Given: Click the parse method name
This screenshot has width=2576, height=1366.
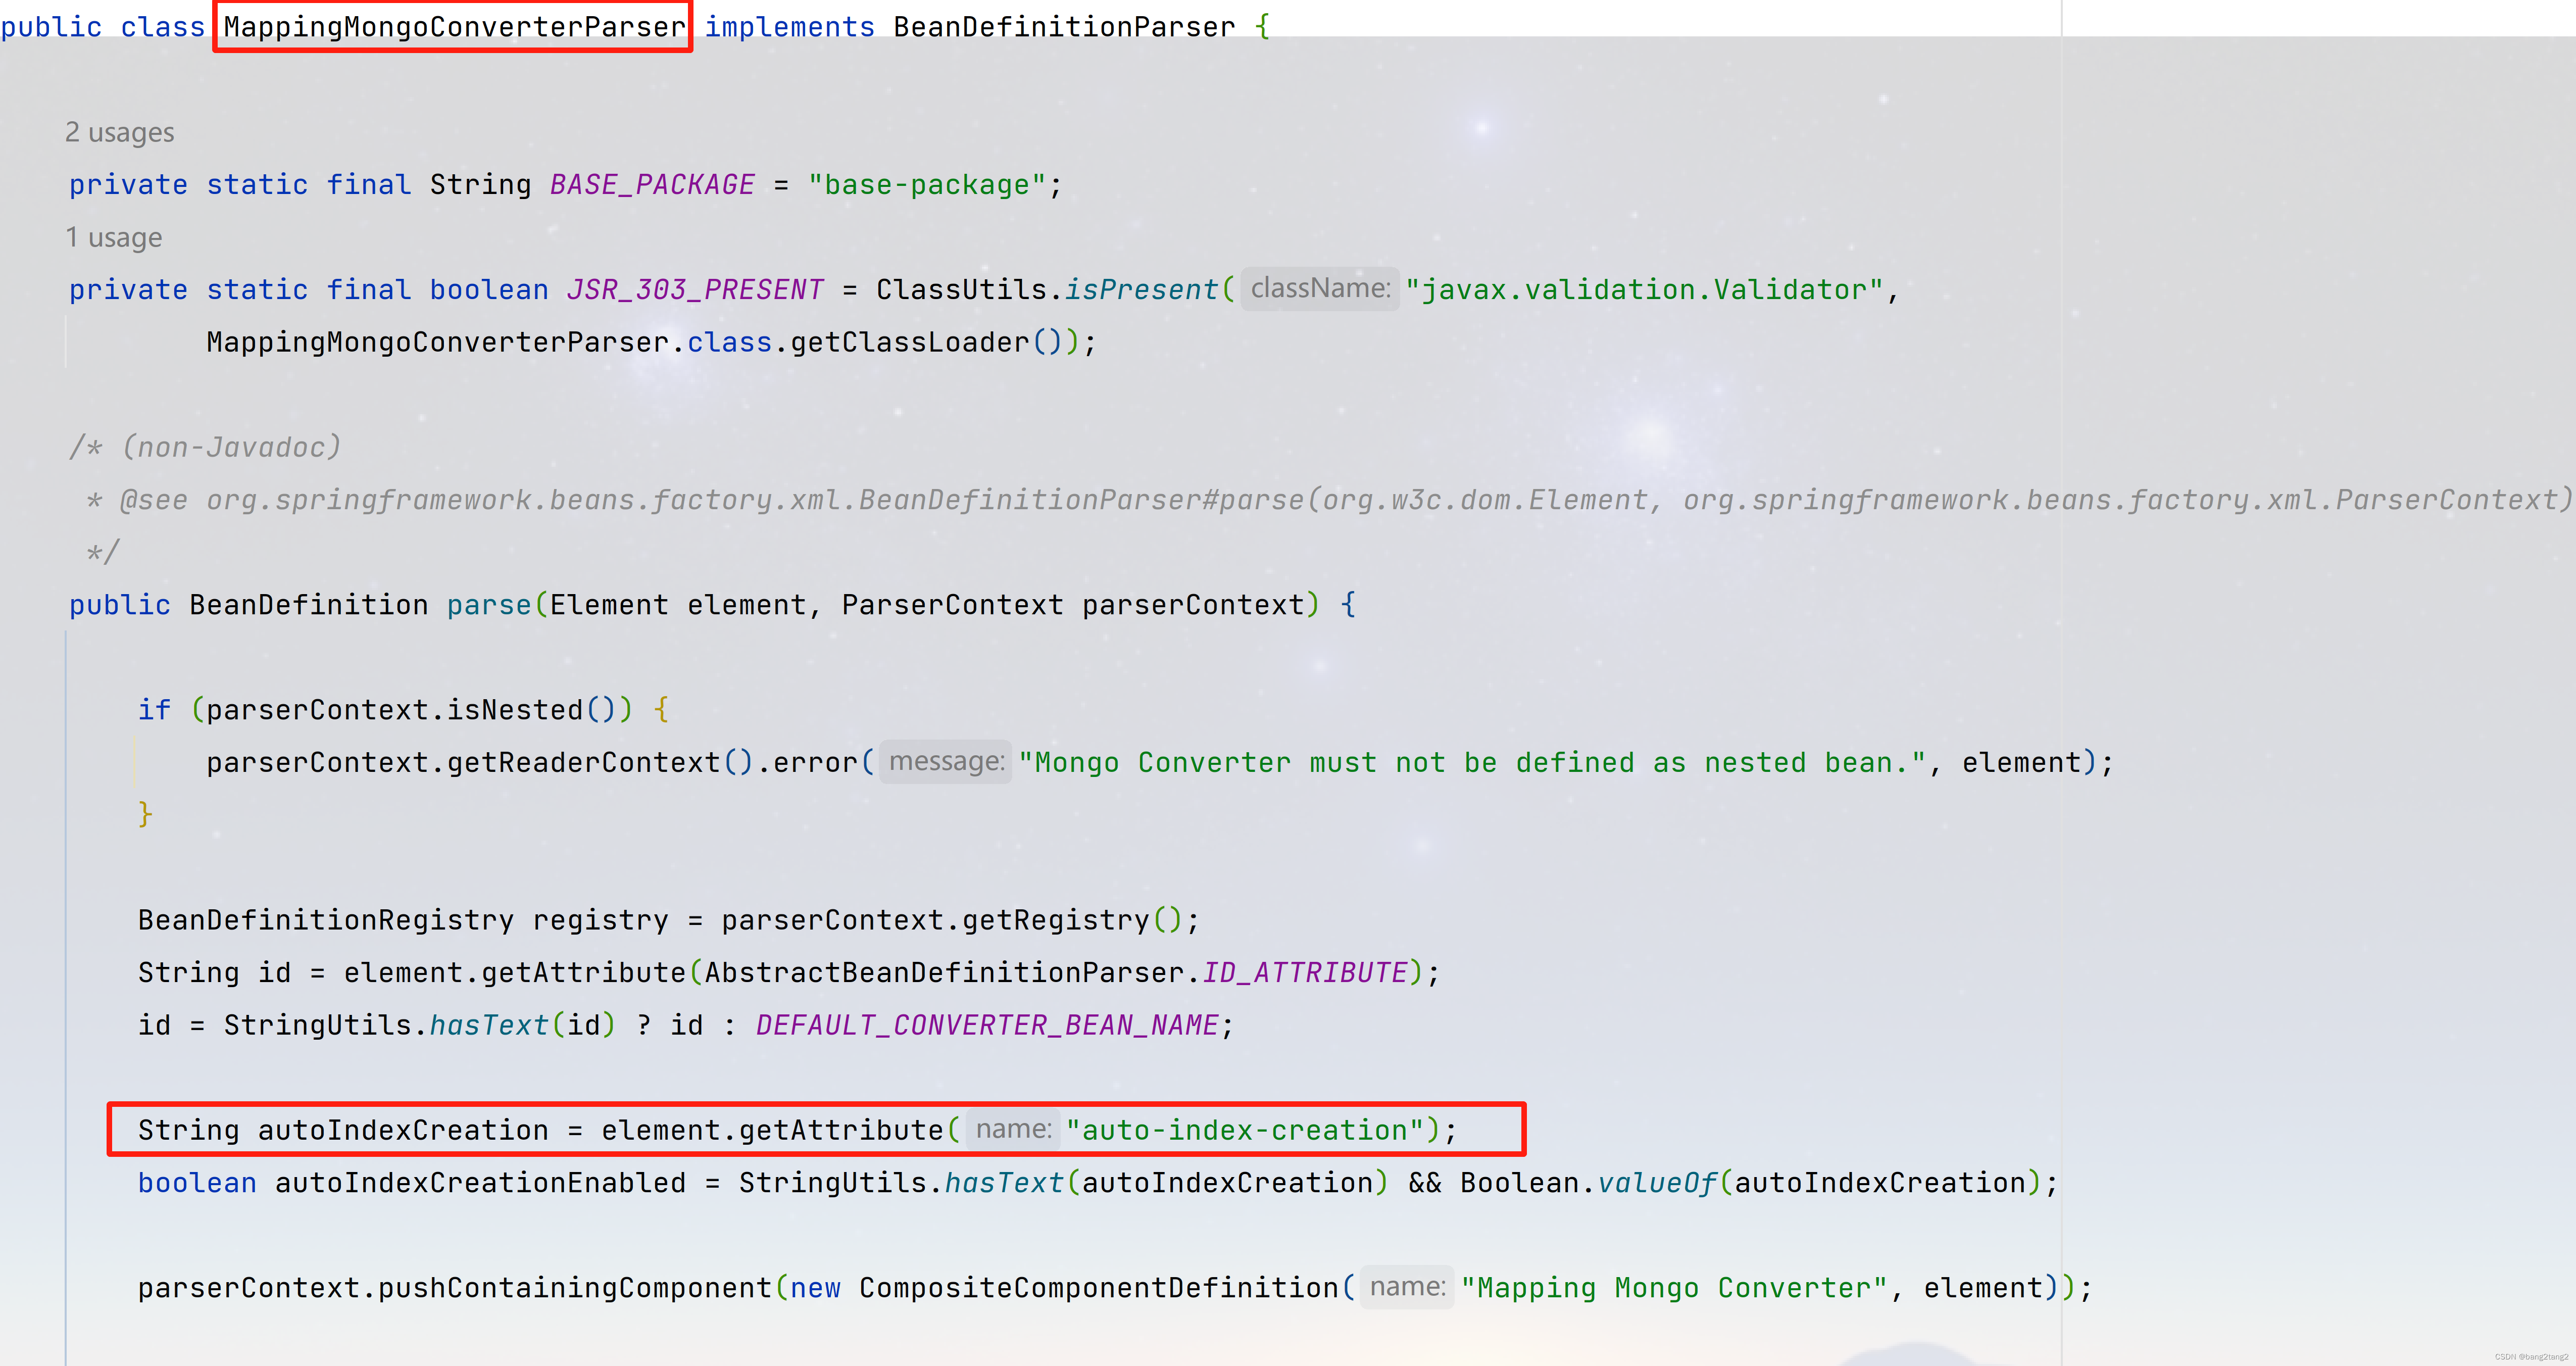Looking at the screenshot, I should [x=488, y=605].
